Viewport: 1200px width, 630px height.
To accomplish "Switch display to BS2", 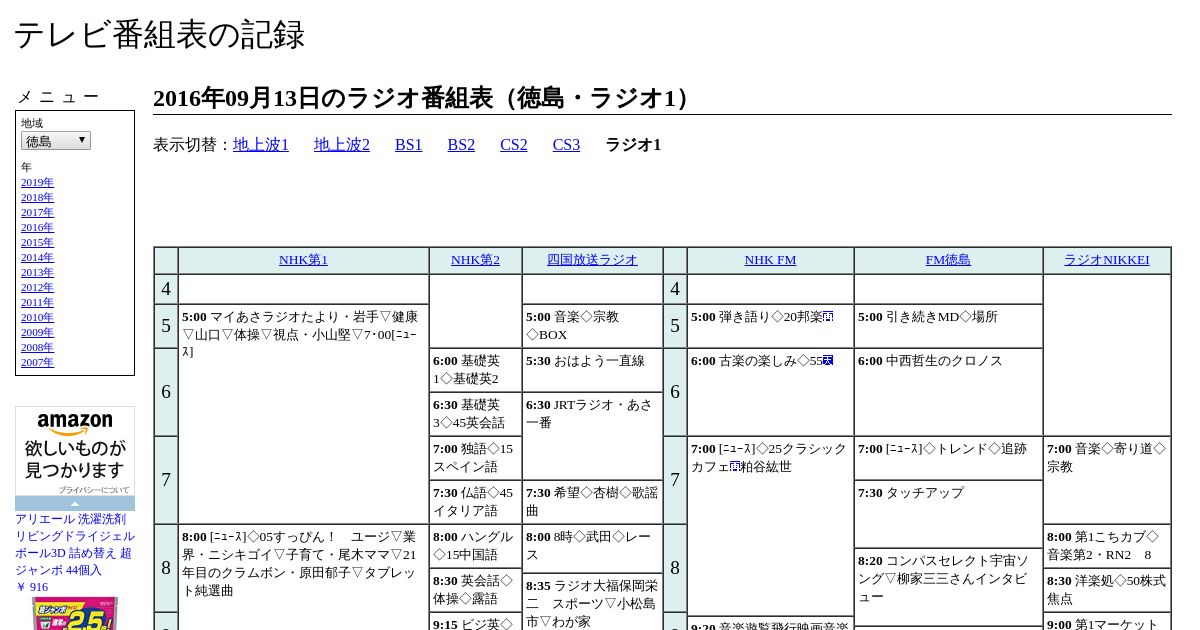I will tap(461, 145).
